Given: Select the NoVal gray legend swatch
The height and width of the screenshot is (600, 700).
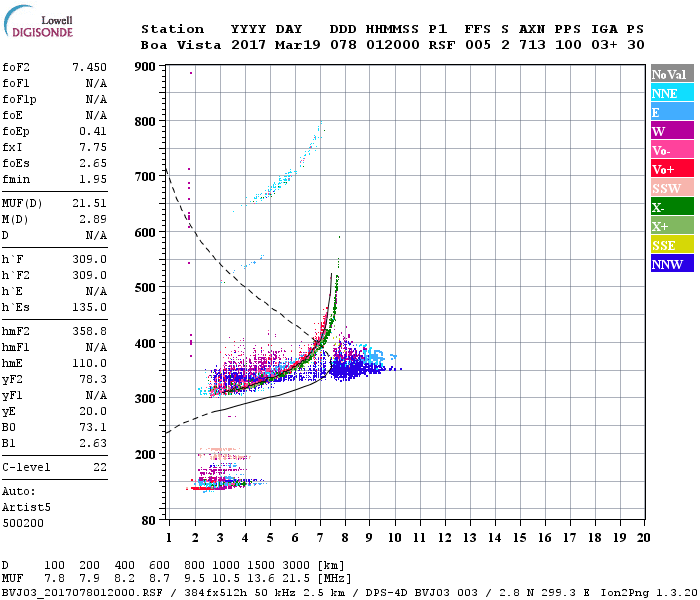Looking at the screenshot, I should point(672,74).
